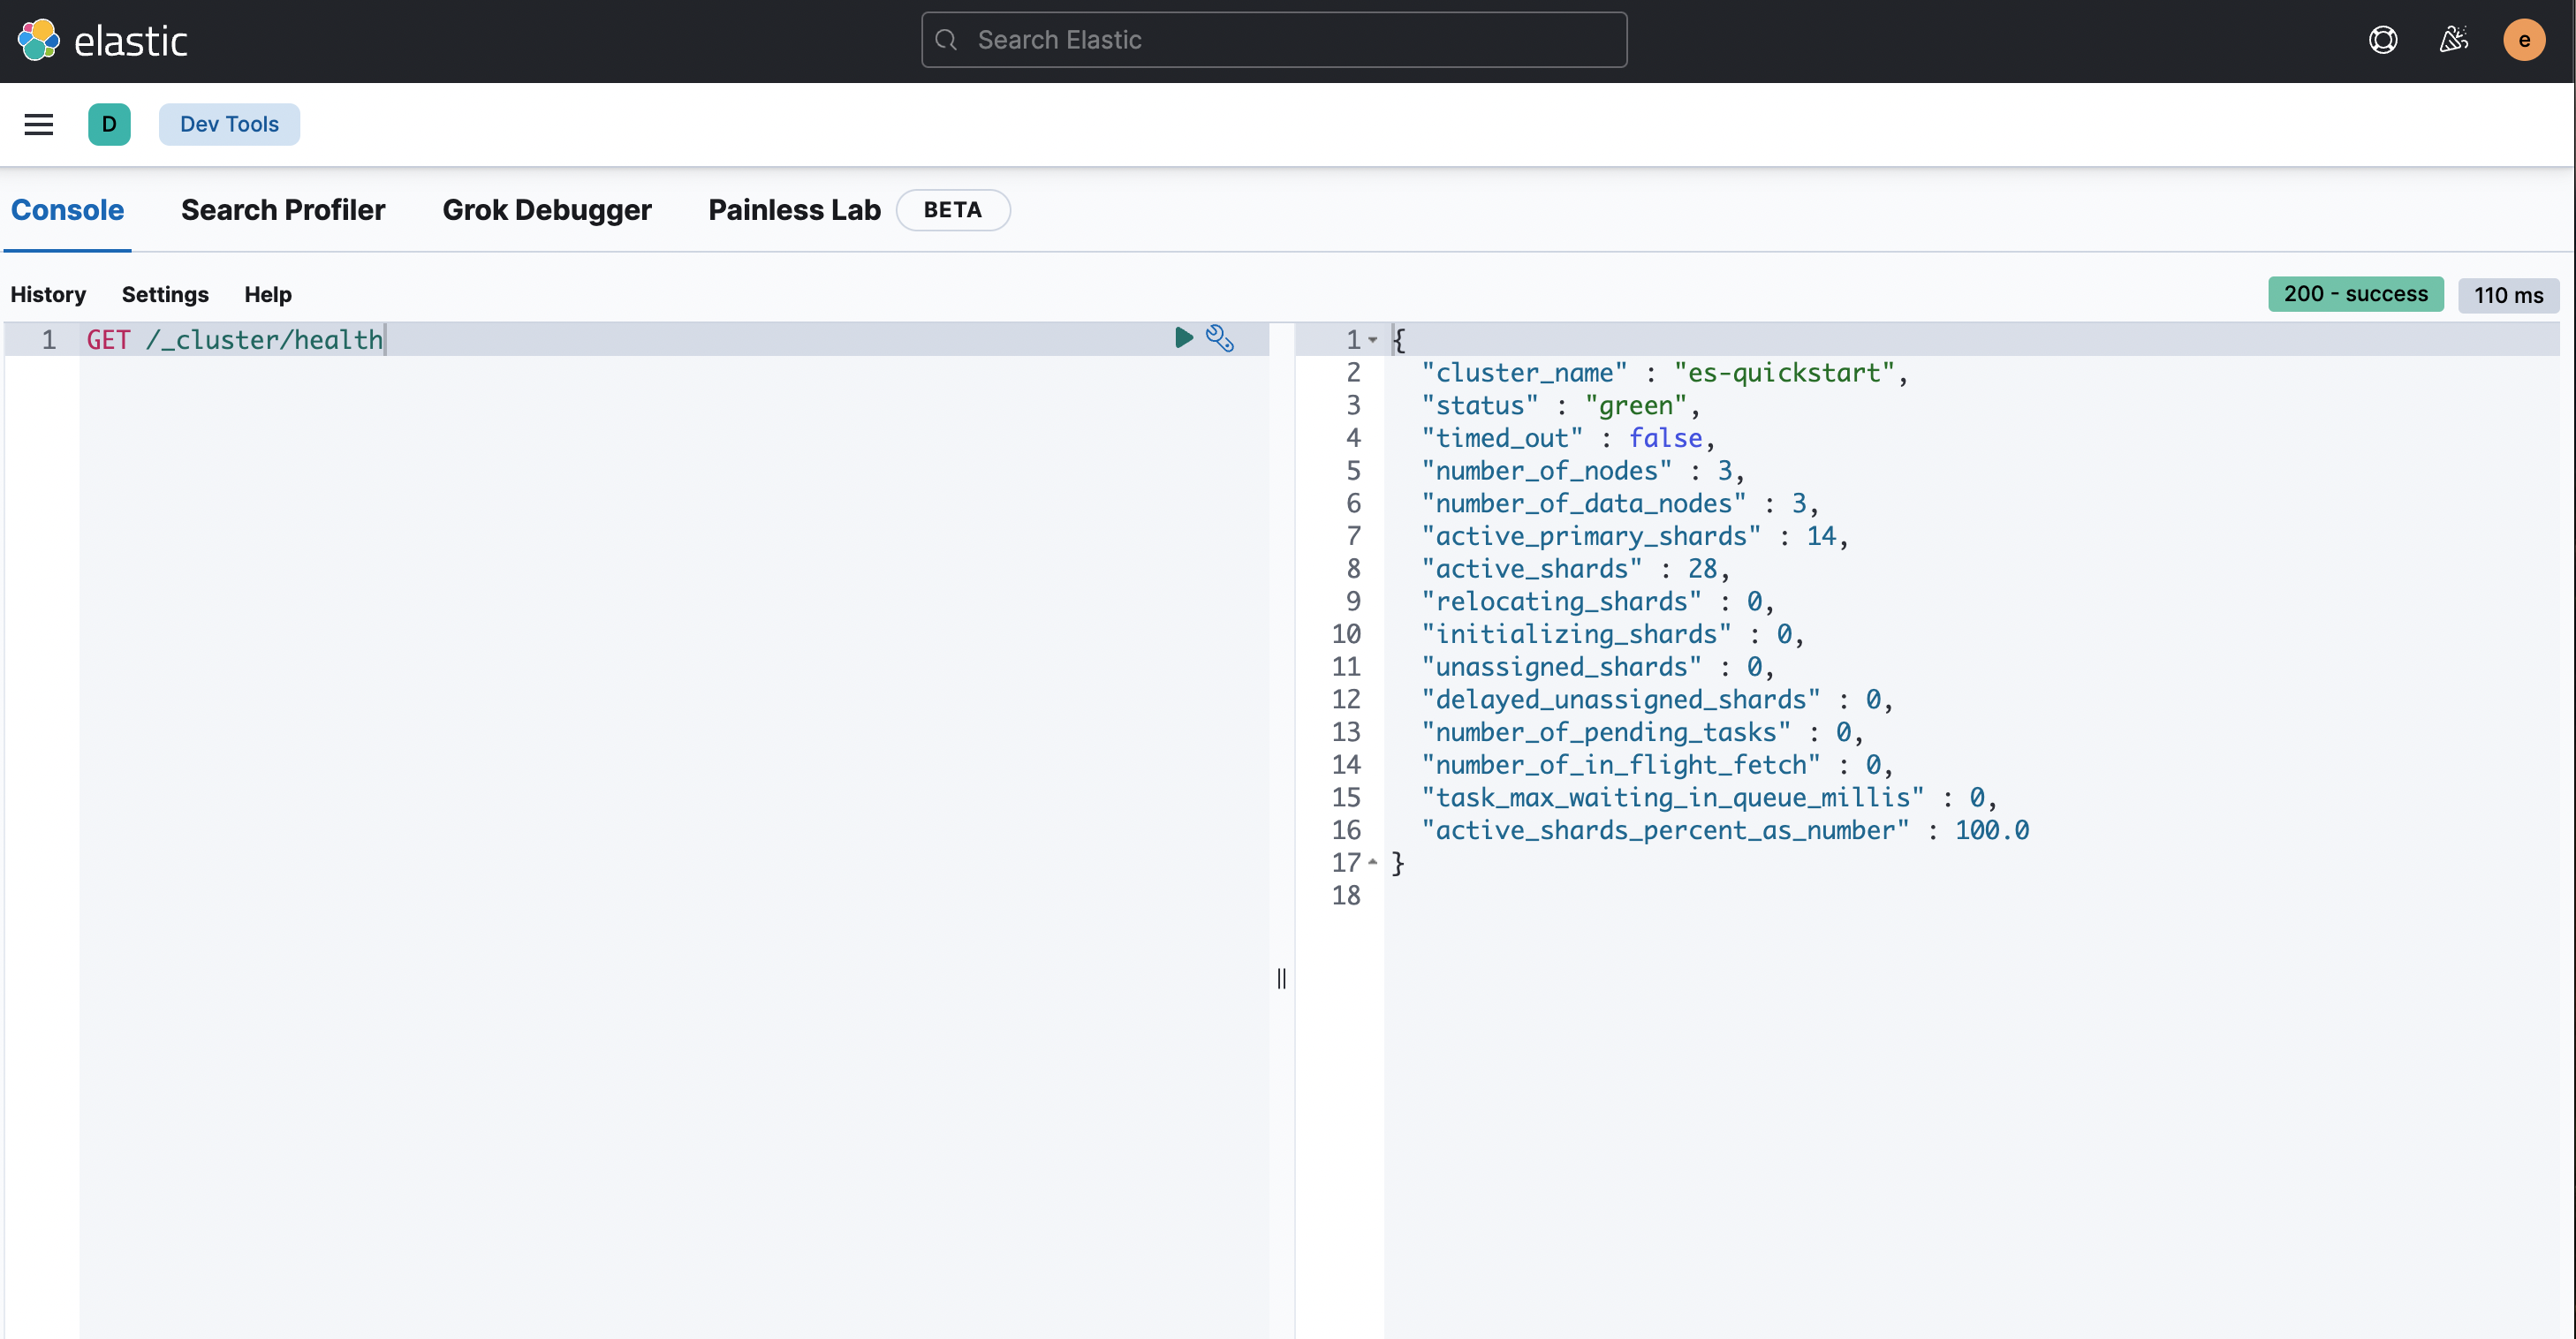Click the green D space avatar
The width and height of the screenshot is (2576, 1339).
pyautogui.click(x=109, y=124)
